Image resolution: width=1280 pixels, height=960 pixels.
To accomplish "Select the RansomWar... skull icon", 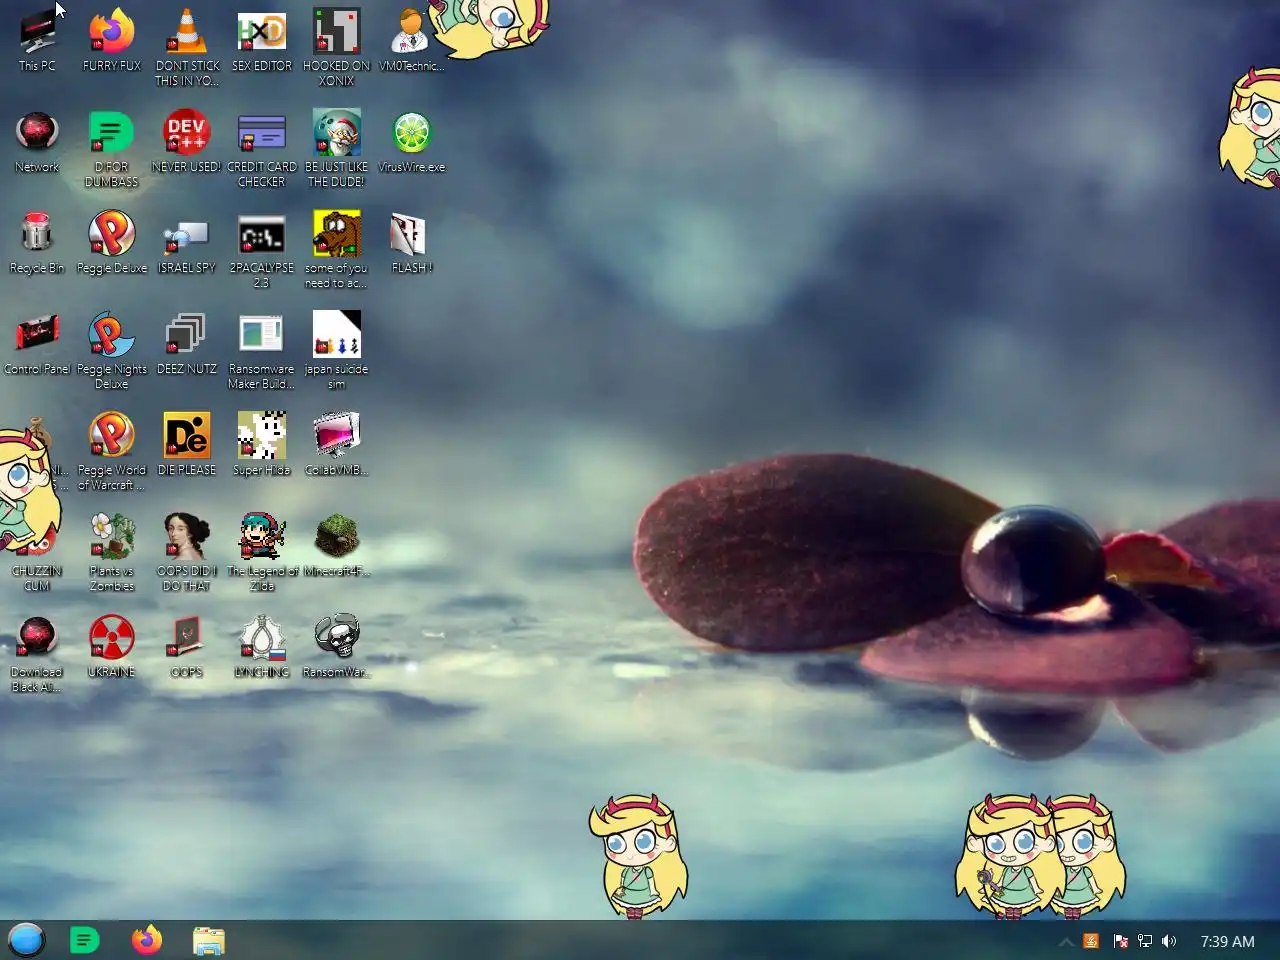I will point(337,647).
